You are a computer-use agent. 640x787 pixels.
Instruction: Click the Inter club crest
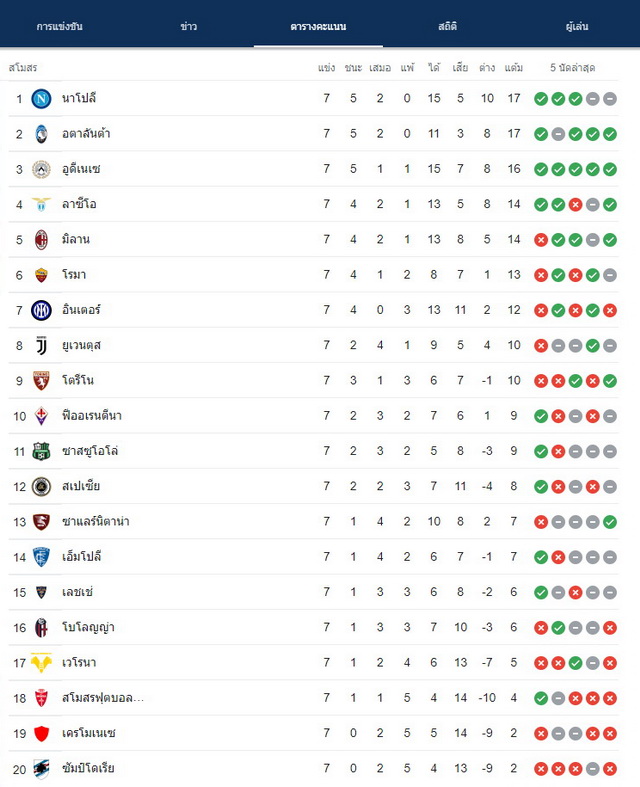pyautogui.click(x=41, y=311)
